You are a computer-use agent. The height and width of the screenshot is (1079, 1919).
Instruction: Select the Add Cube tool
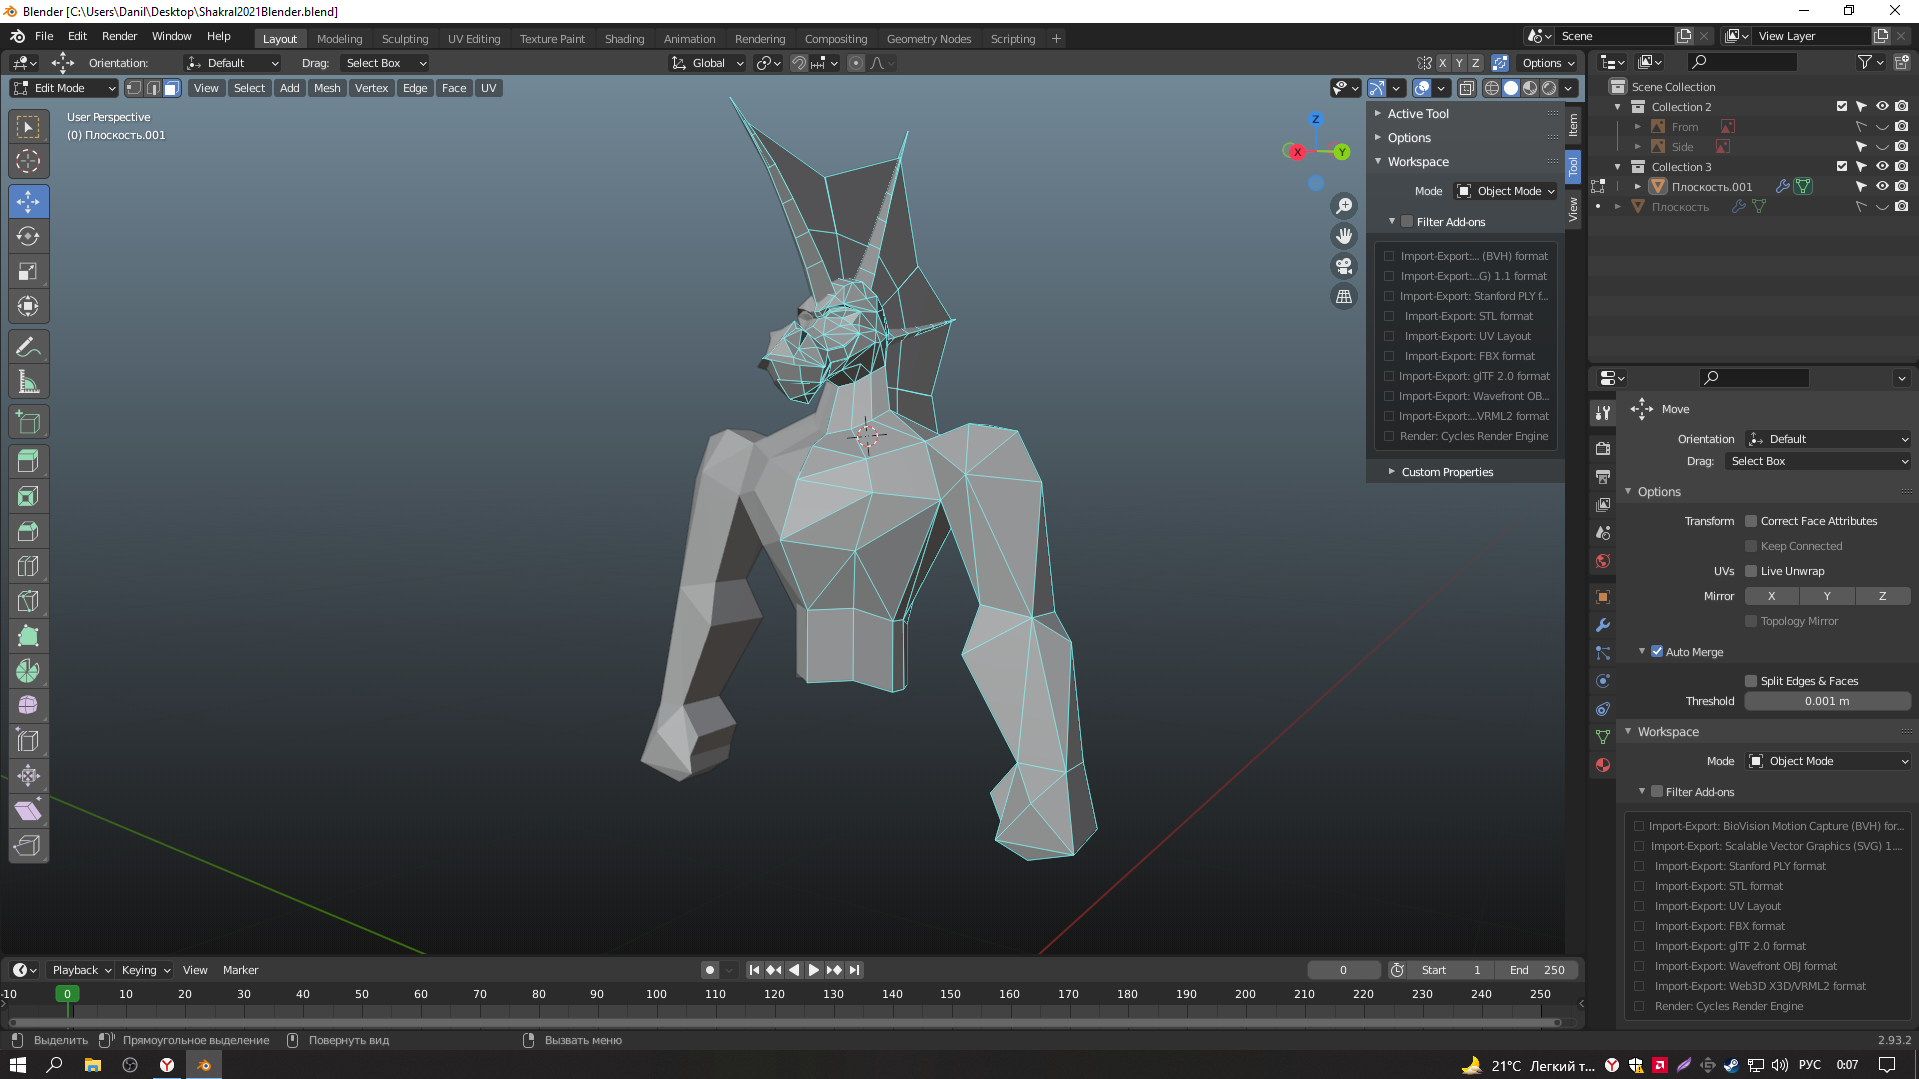coord(28,422)
